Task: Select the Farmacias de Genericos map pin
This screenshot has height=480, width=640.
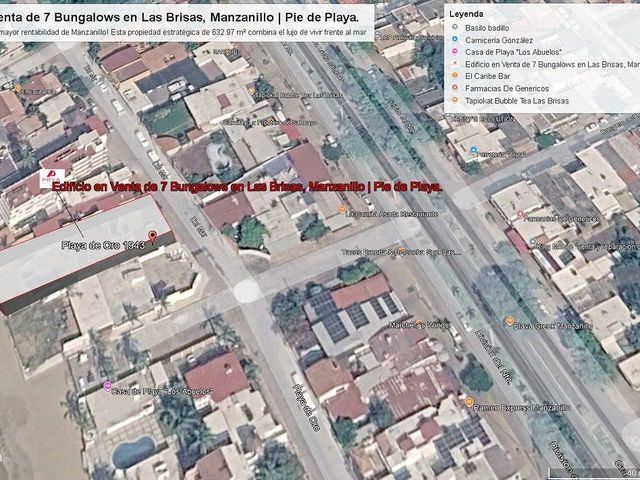Action: click(x=520, y=214)
